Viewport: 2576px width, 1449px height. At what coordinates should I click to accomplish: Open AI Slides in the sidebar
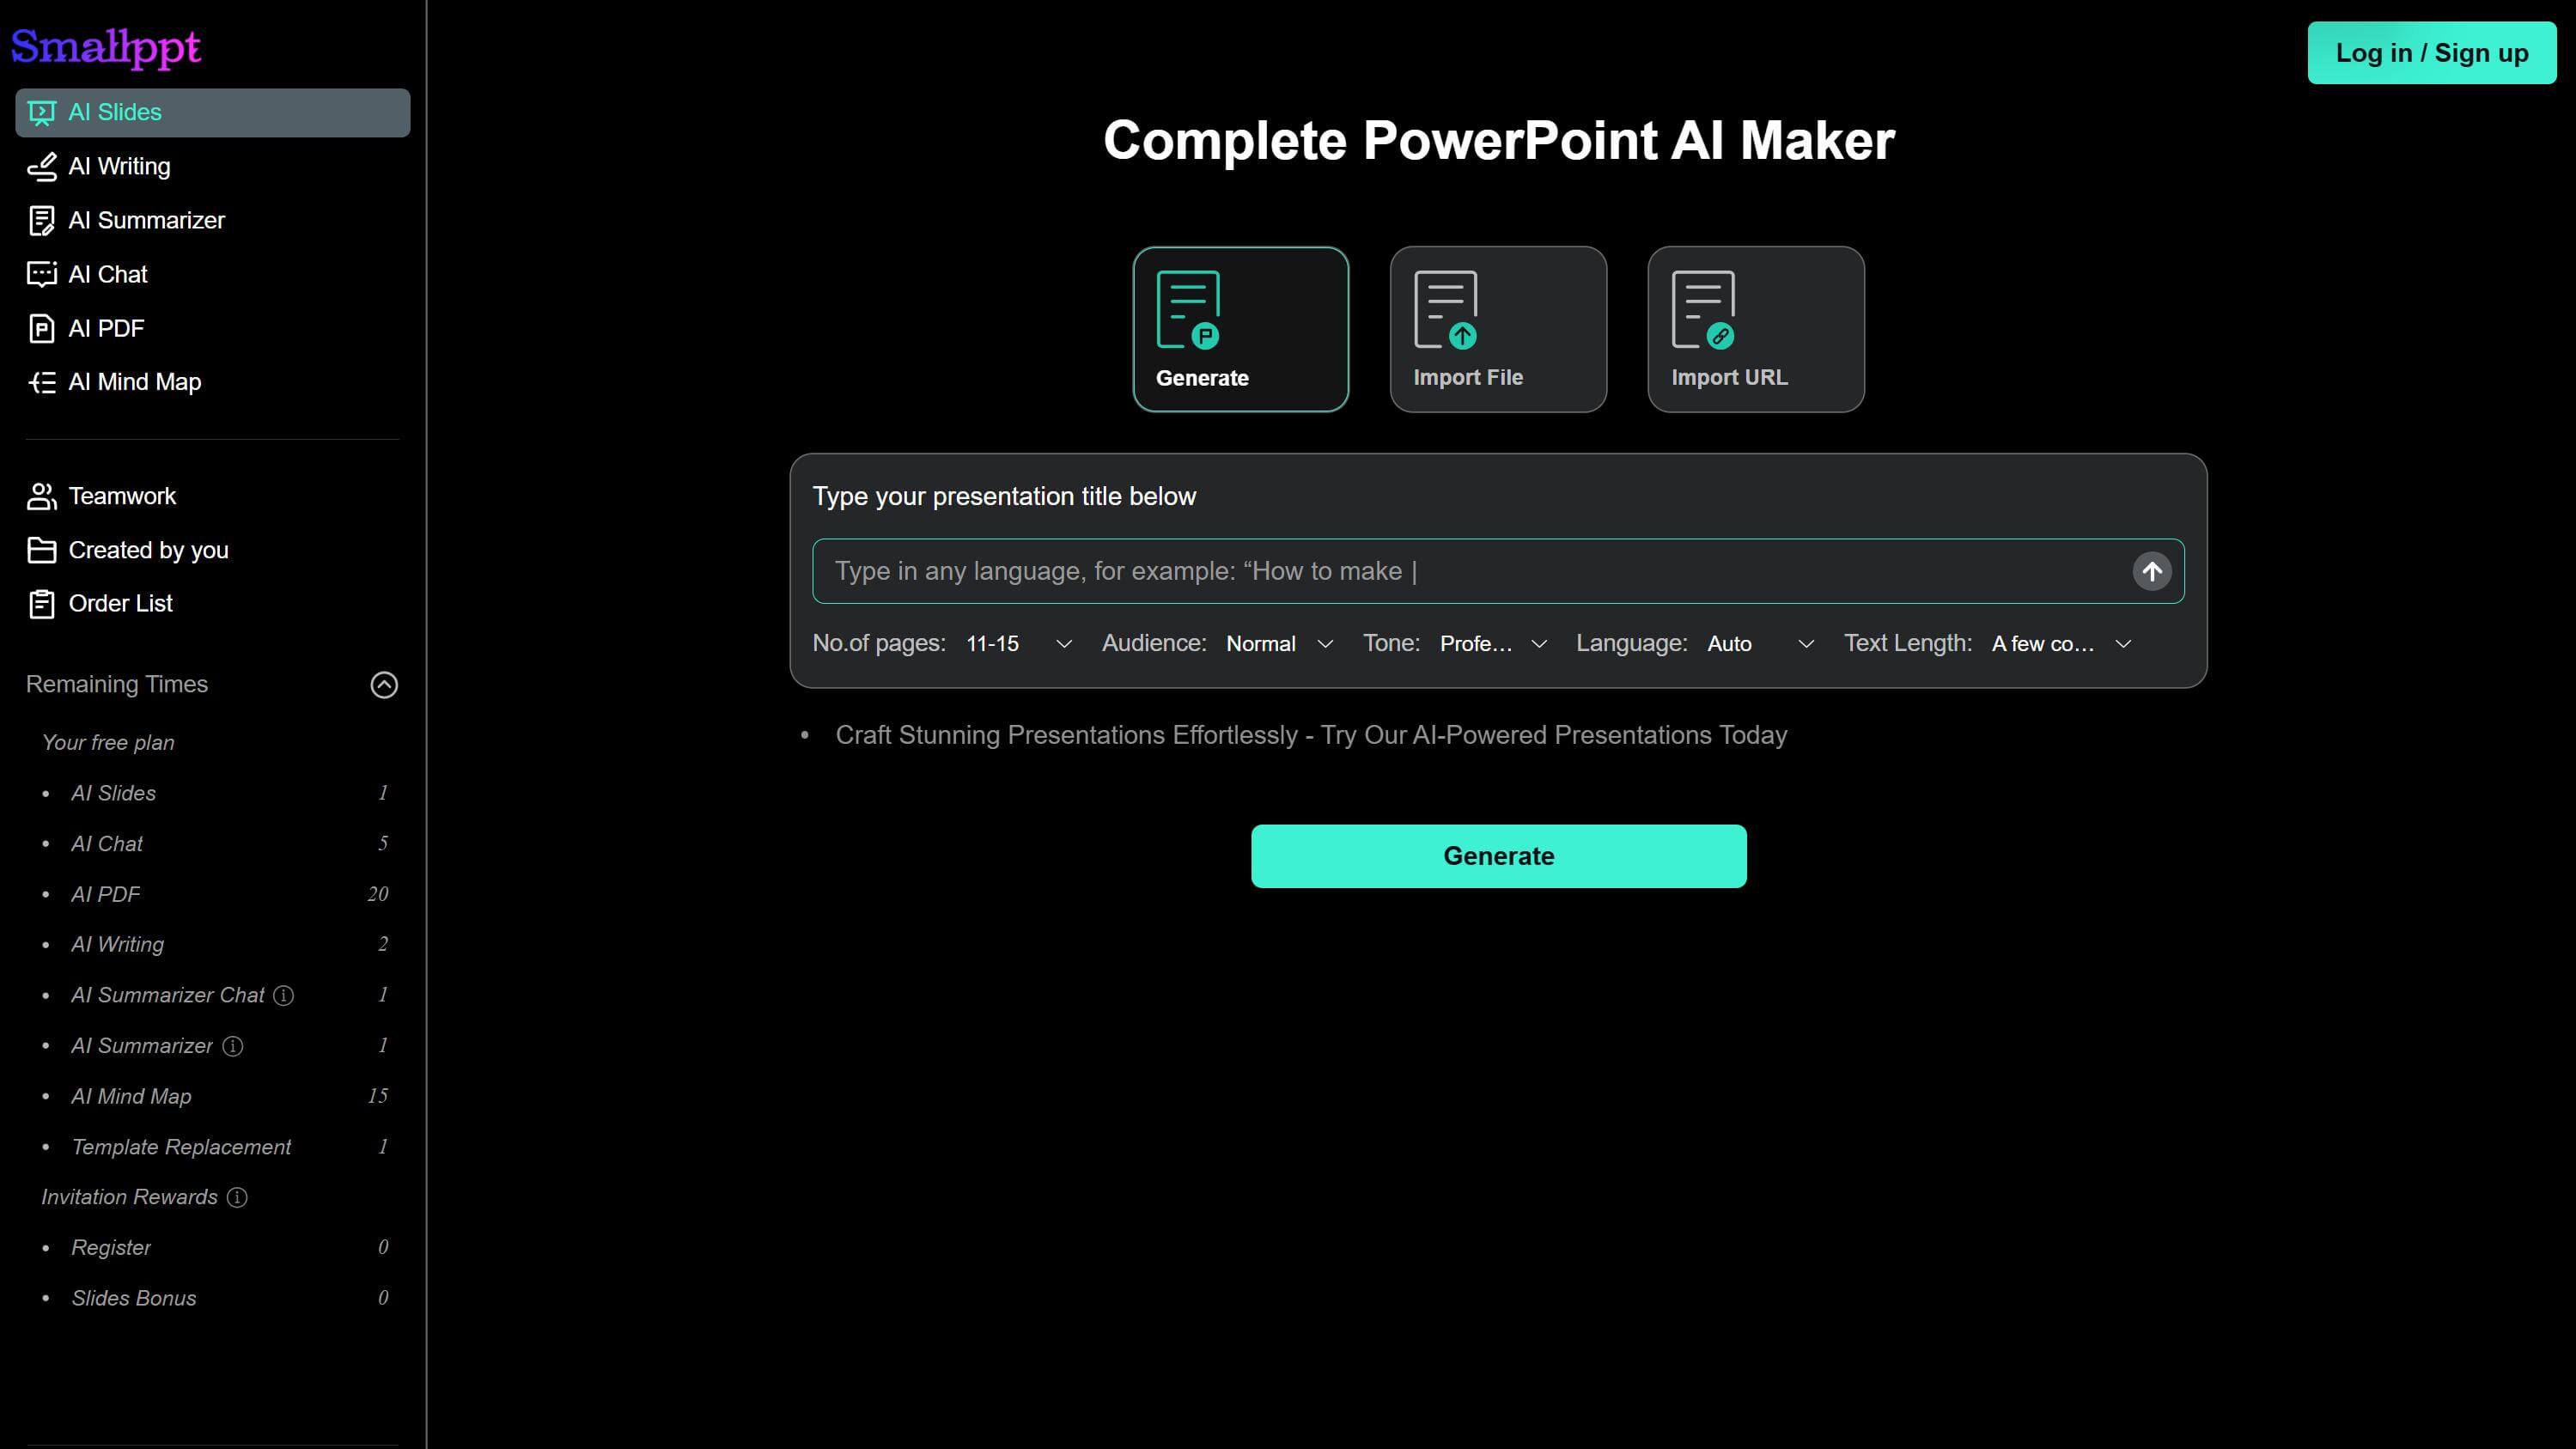(x=212, y=113)
